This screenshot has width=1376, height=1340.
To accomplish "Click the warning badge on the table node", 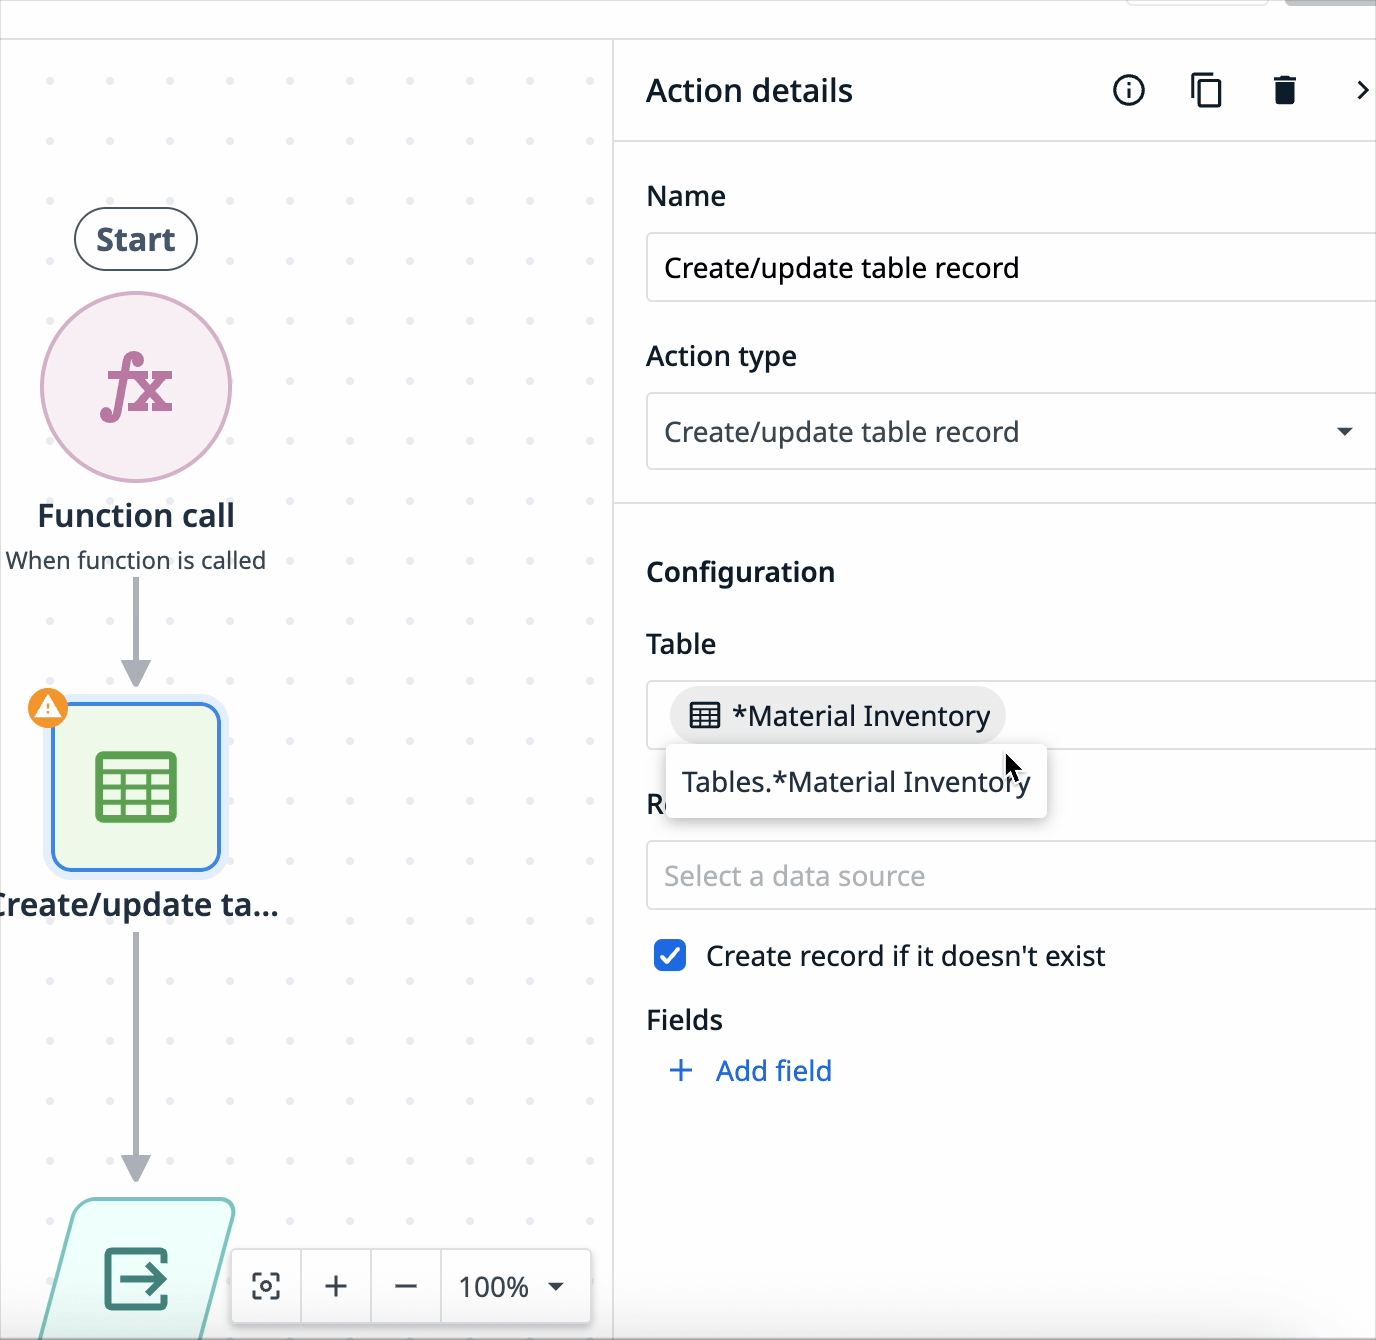I will [47, 707].
